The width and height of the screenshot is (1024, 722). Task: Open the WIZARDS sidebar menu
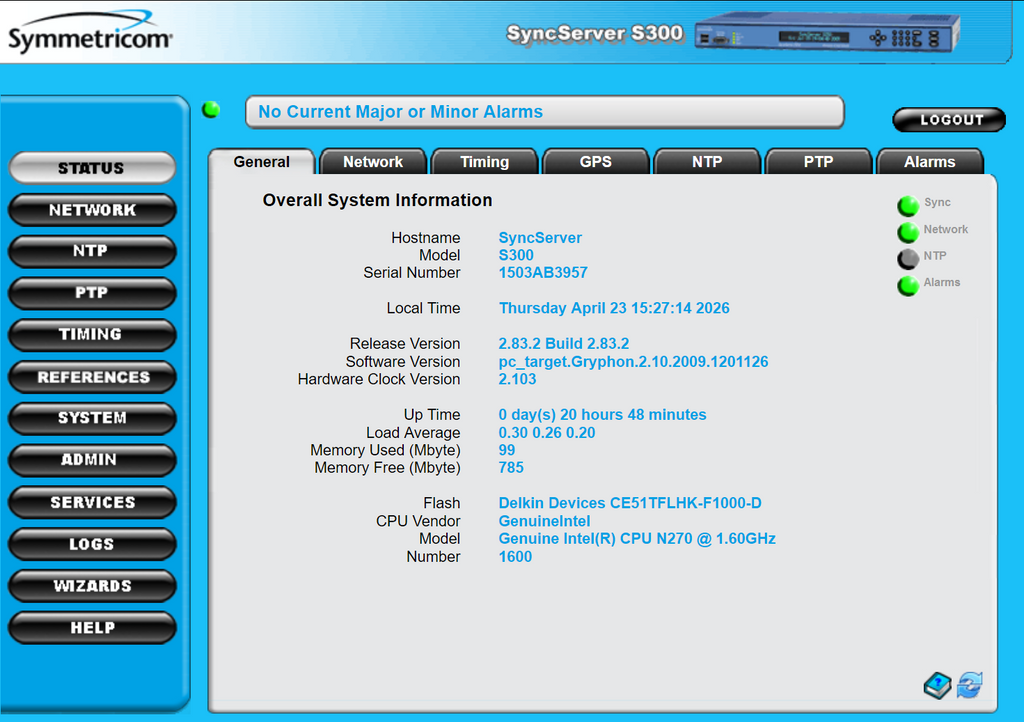click(92, 586)
